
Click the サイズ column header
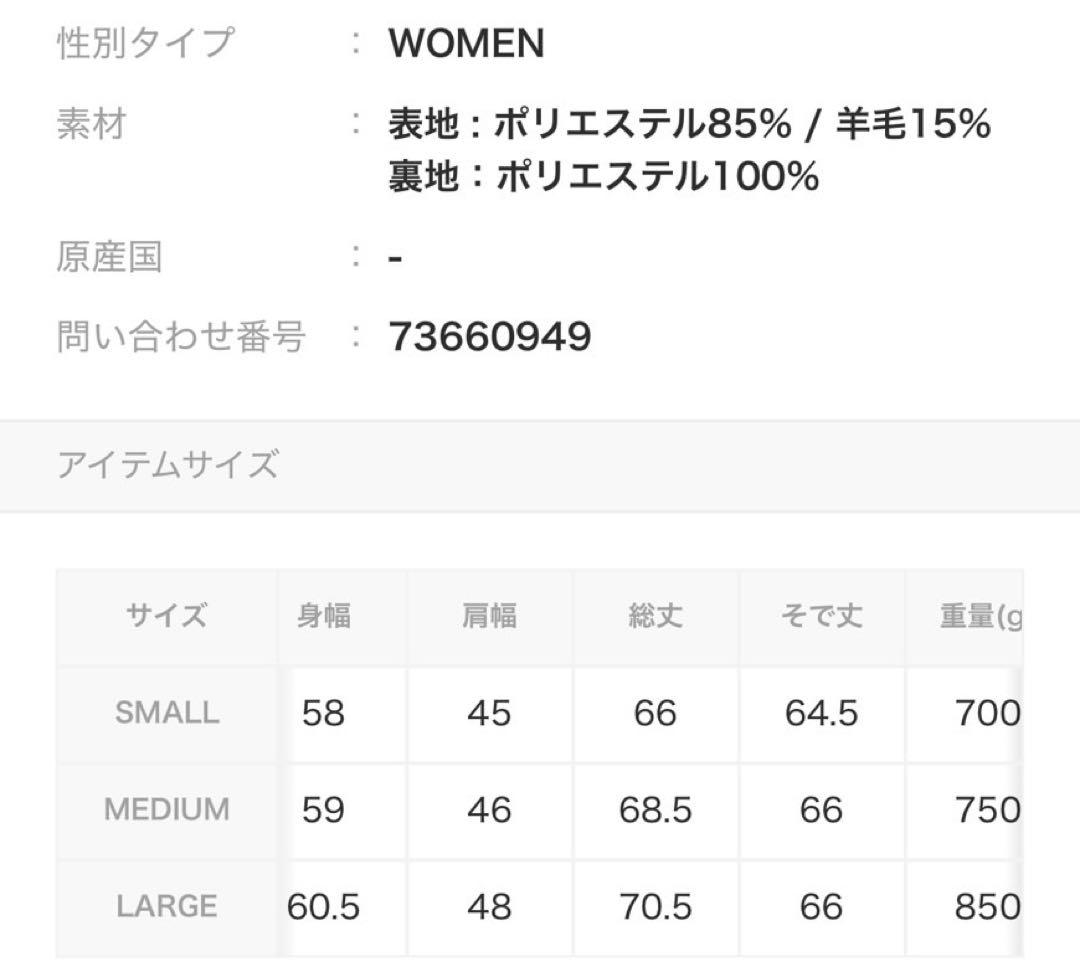click(166, 616)
